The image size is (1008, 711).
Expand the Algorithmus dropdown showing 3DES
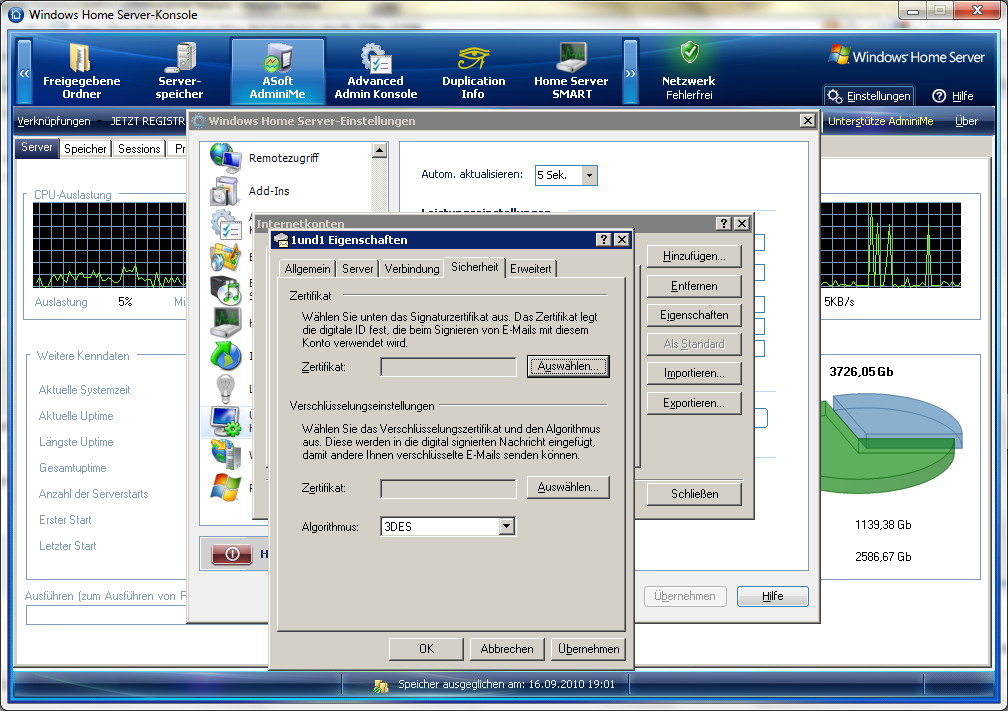click(507, 526)
